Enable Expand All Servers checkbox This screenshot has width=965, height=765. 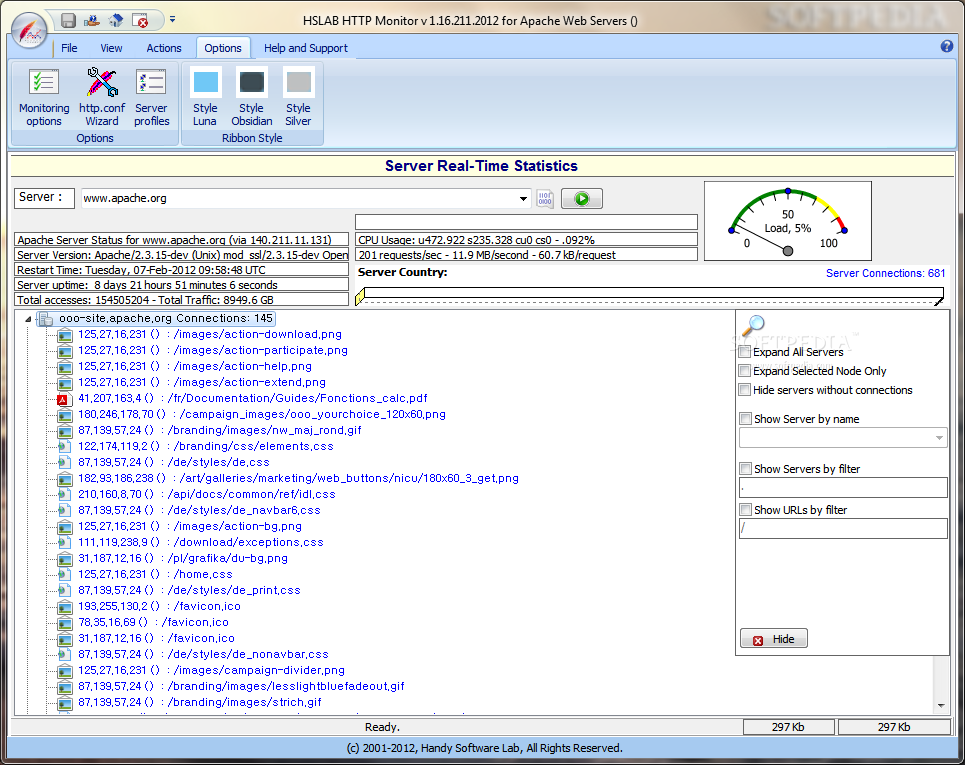click(745, 352)
